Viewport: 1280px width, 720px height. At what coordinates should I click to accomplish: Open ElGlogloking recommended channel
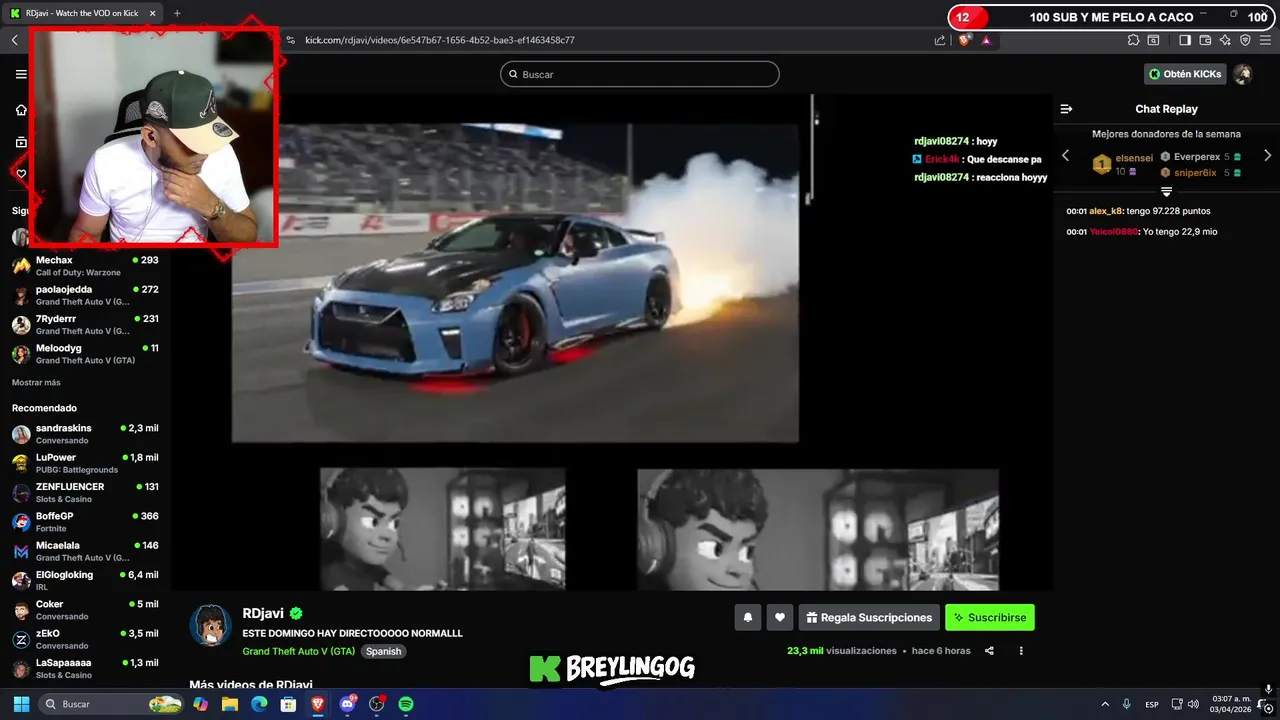click(x=85, y=580)
